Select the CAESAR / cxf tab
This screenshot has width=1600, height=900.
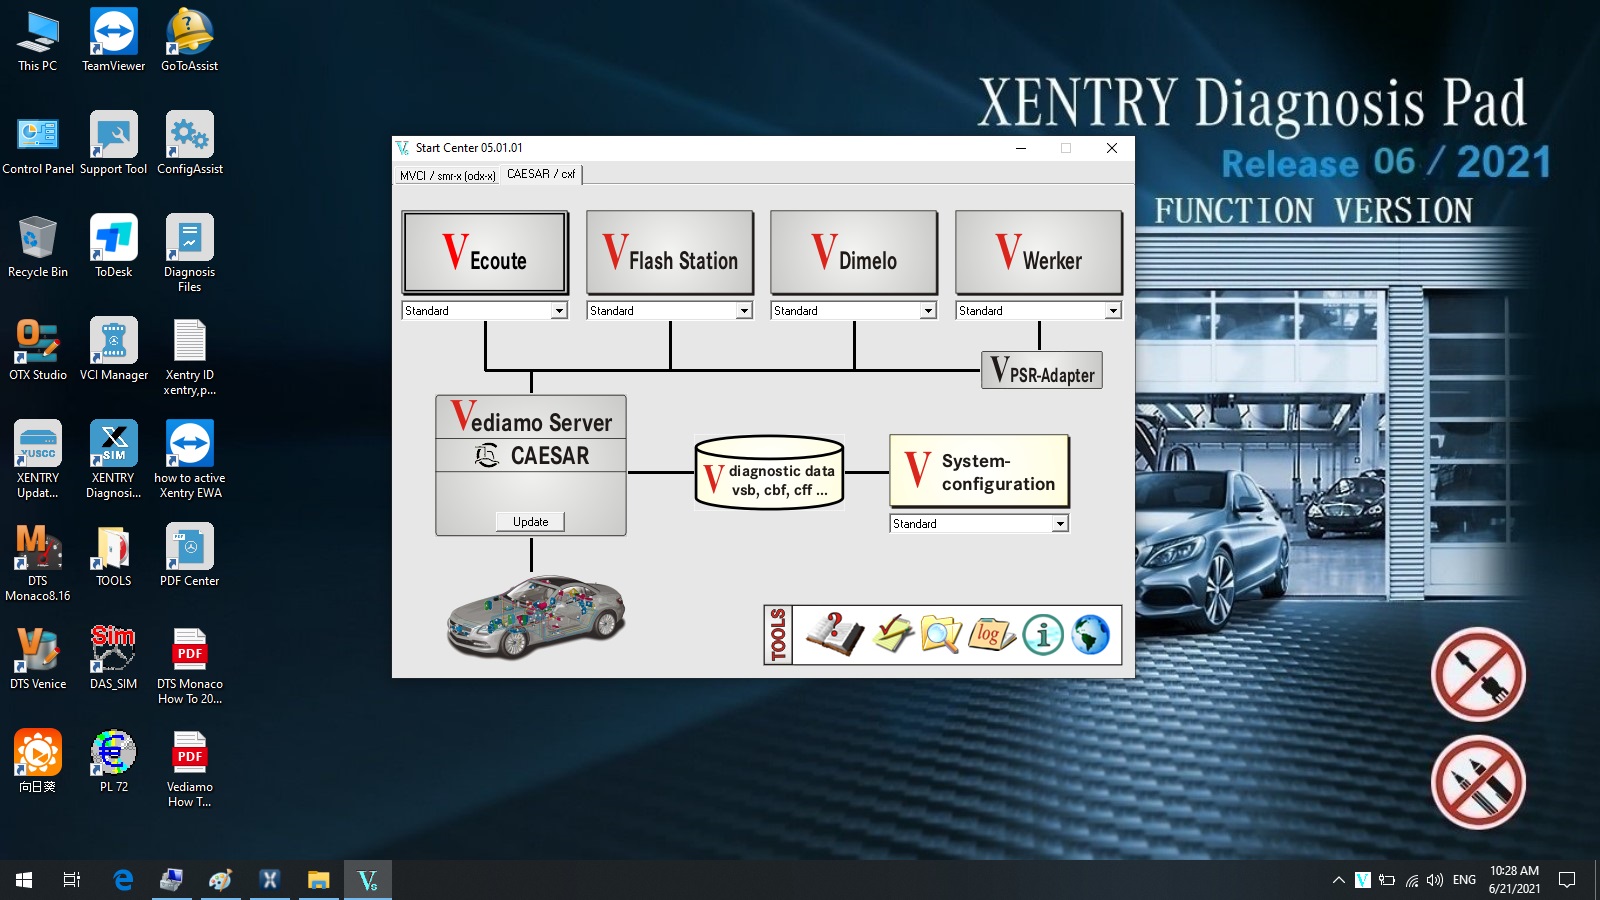click(x=541, y=174)
